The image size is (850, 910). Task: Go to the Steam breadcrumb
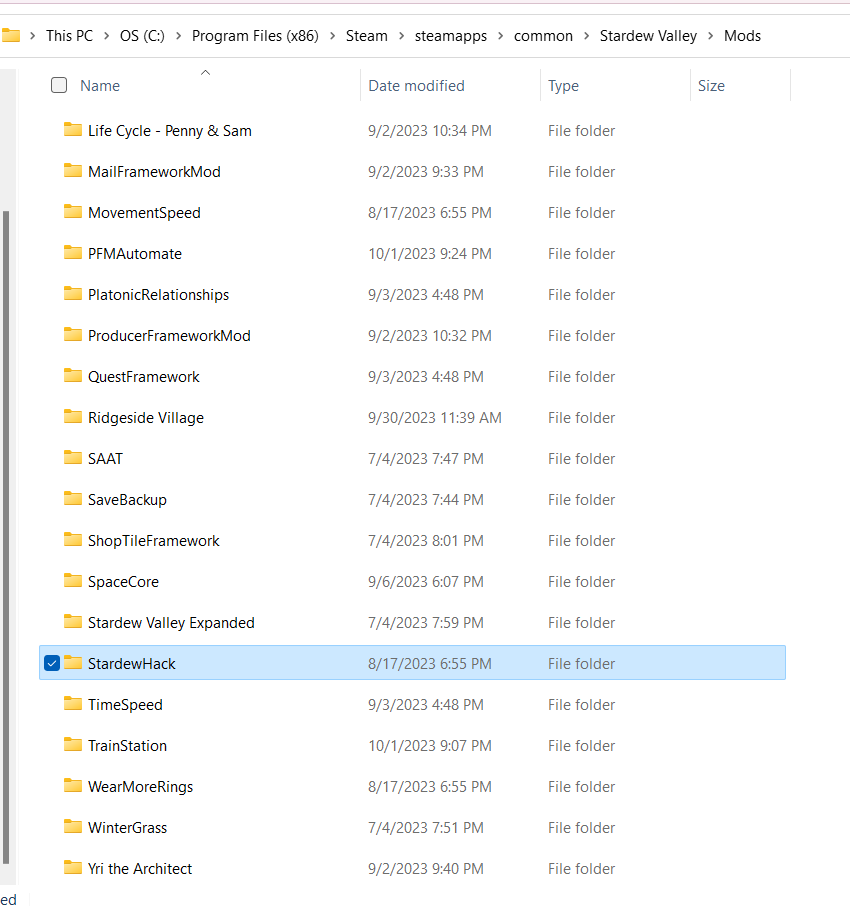367,36
